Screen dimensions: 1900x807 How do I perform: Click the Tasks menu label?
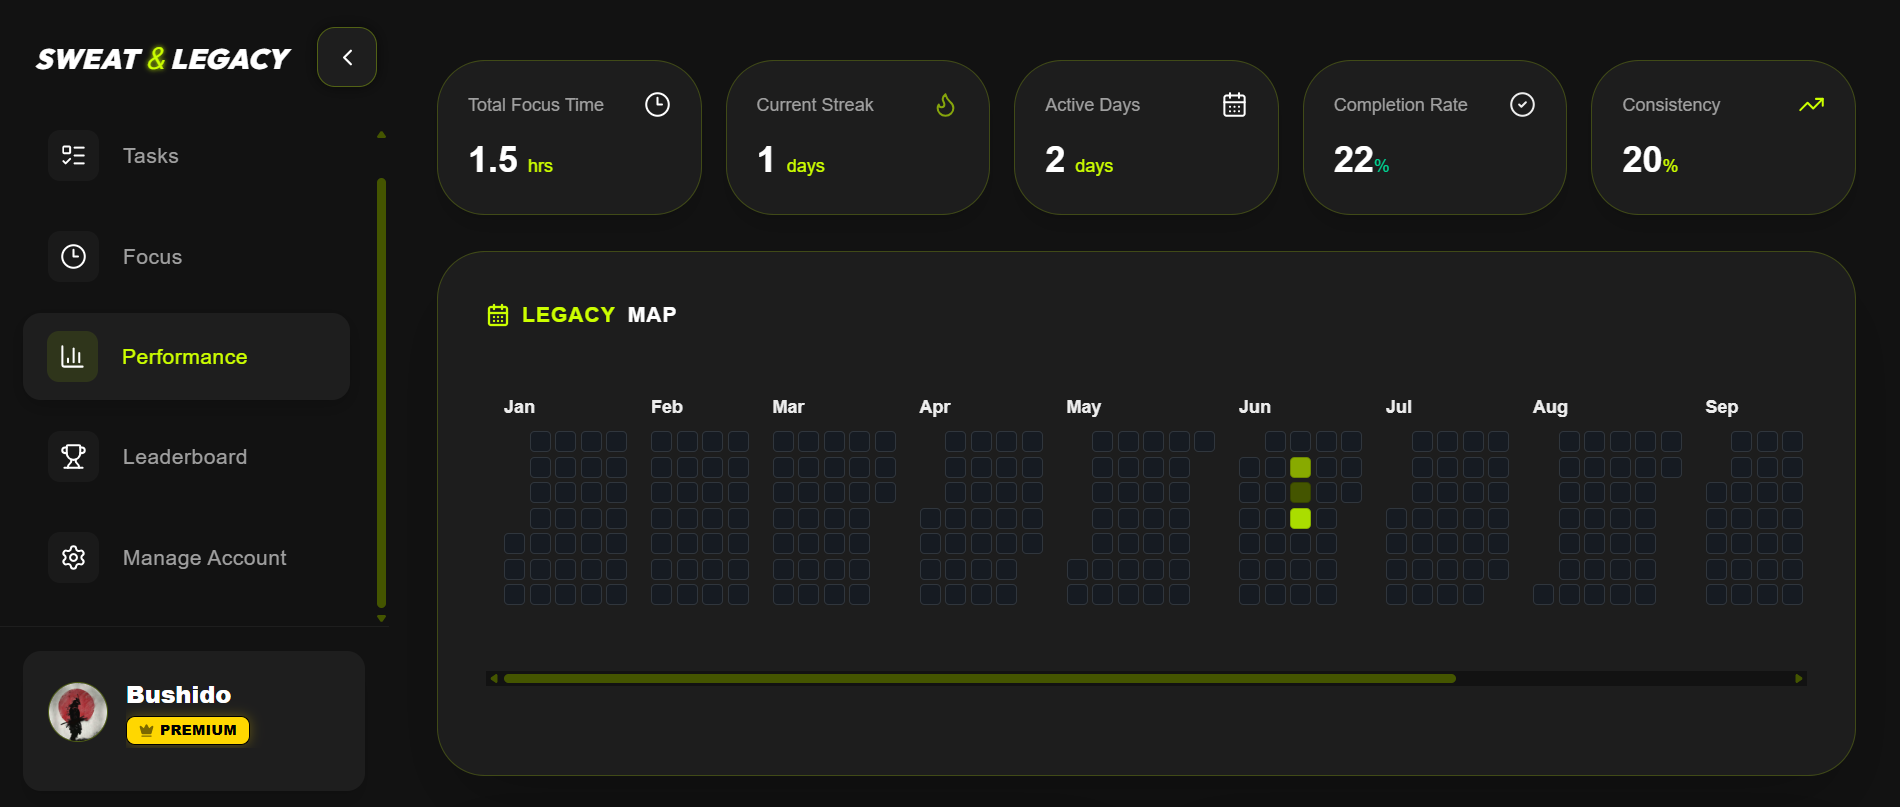click(150, 156)
